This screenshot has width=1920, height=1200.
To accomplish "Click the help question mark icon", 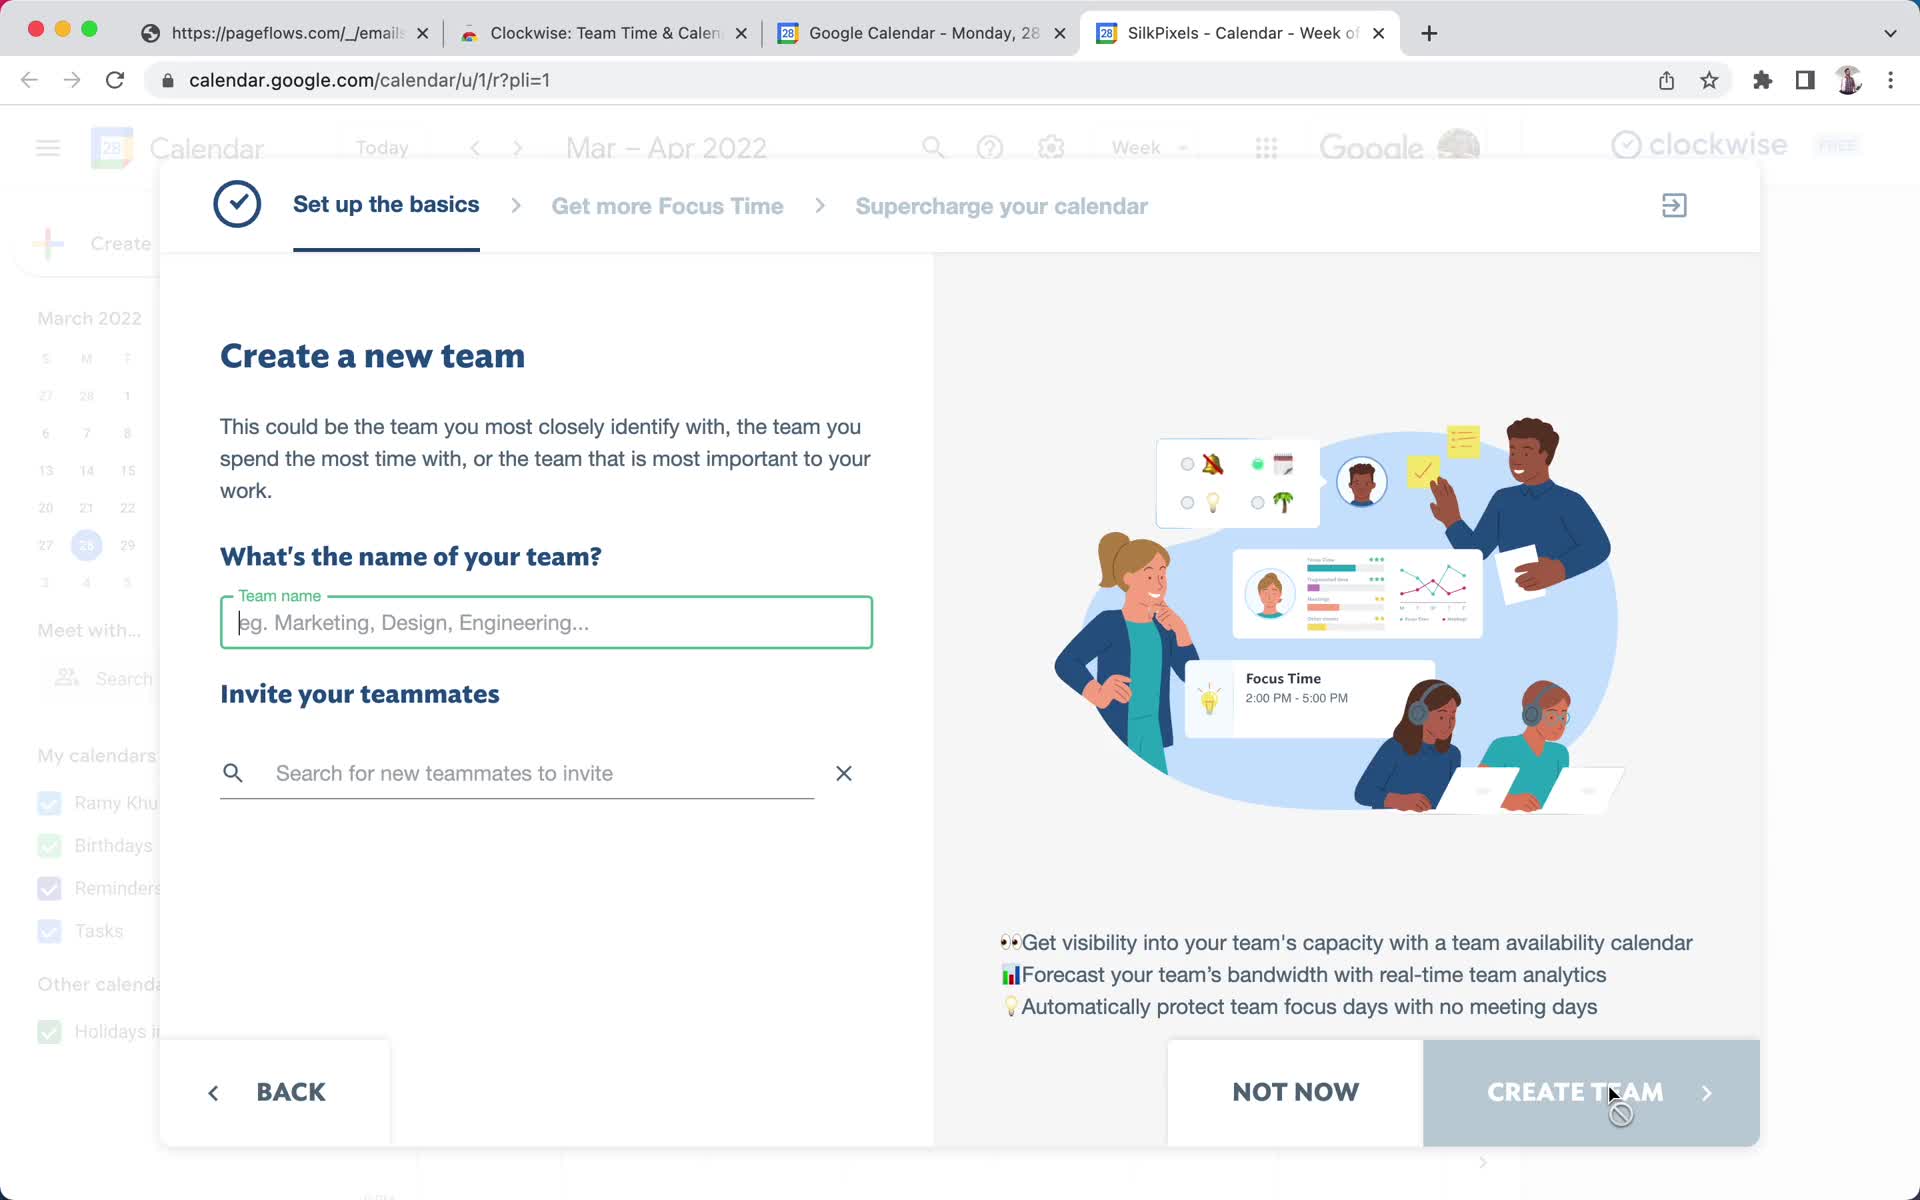I will [990, 147].
